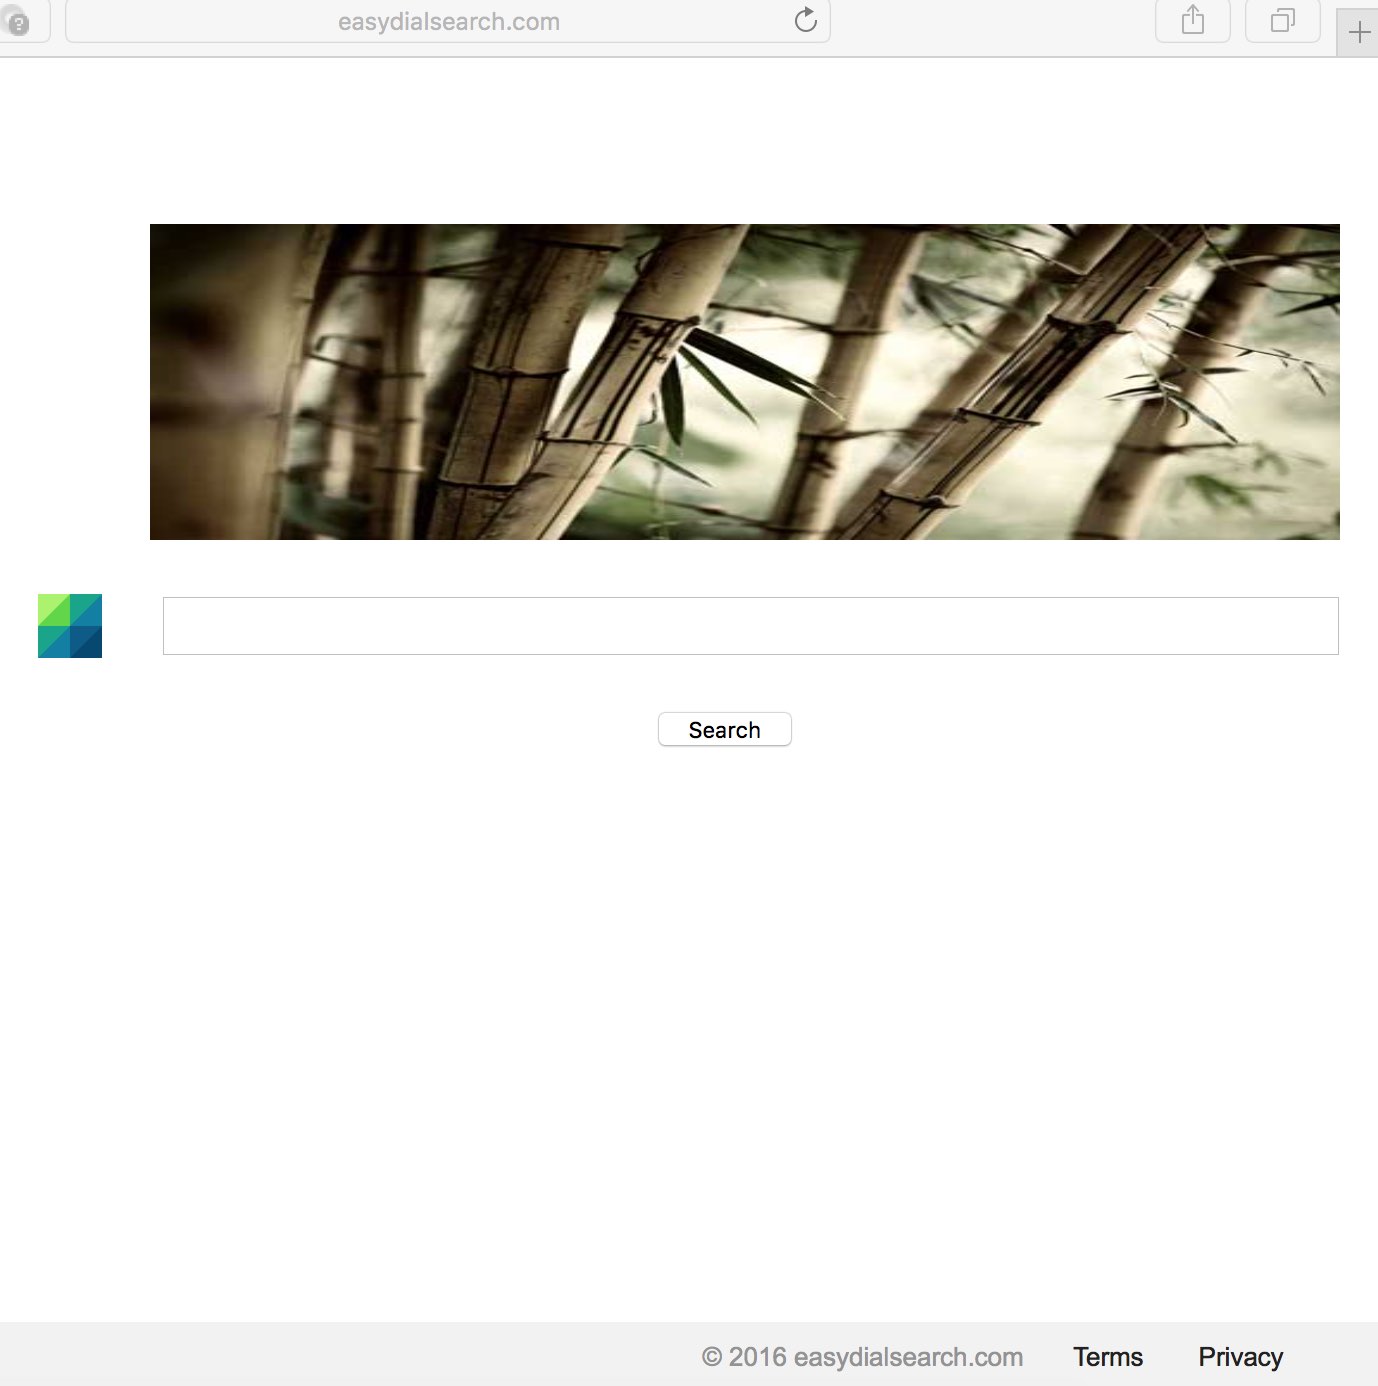Click empty gray footer bar left of copyright

(x=300, y=1355)
